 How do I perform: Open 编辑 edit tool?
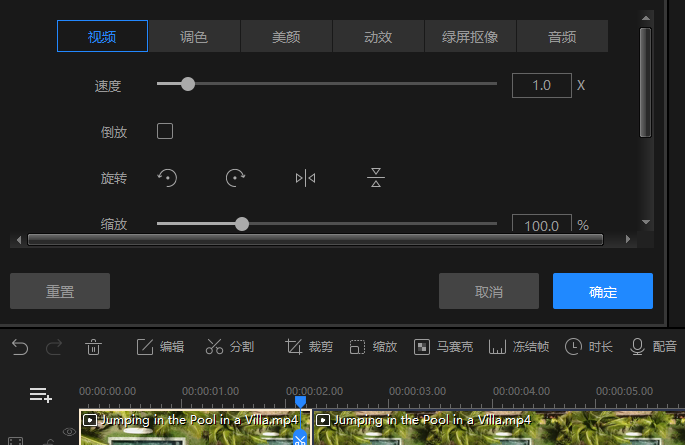pos(160,347)
